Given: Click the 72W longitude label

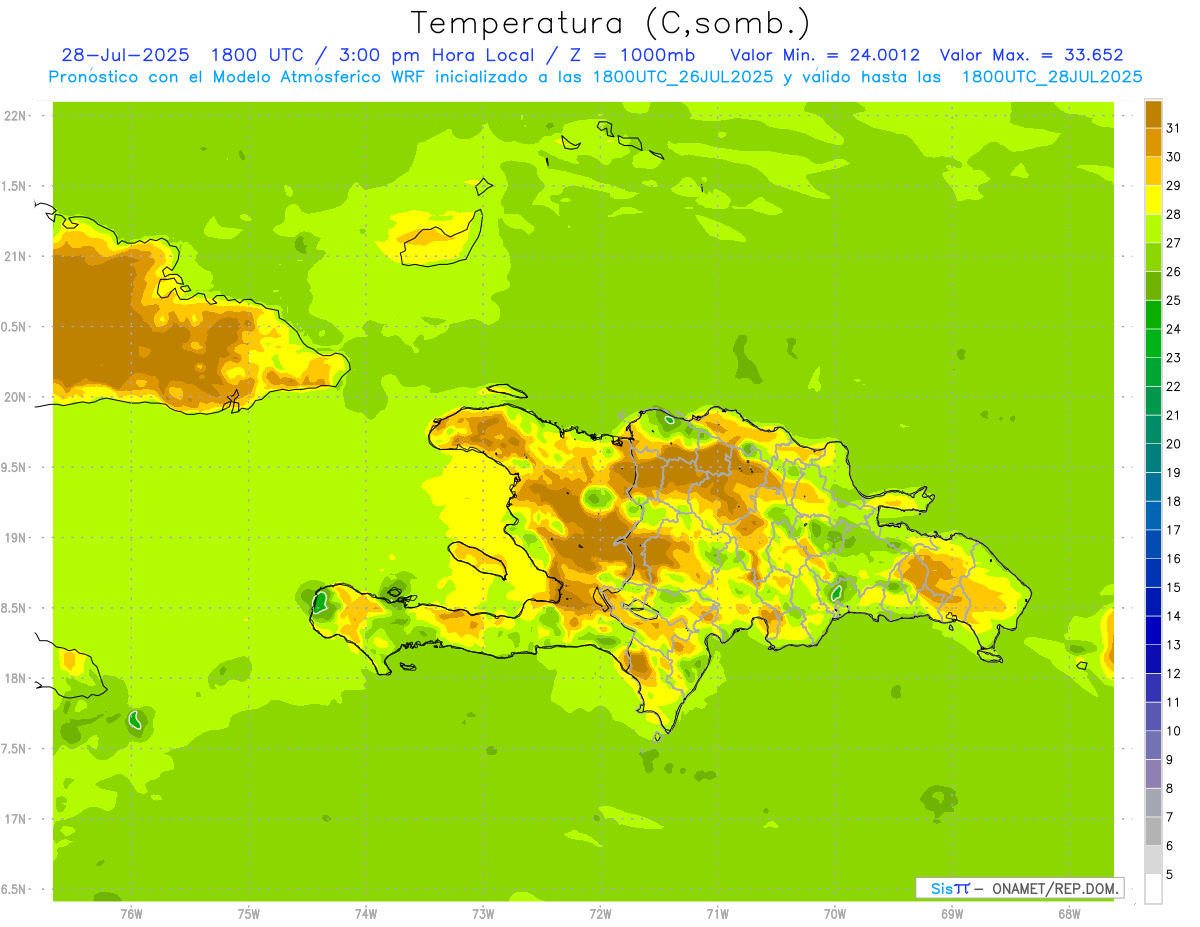Looking at the screenshot, I should pos(600,913).
